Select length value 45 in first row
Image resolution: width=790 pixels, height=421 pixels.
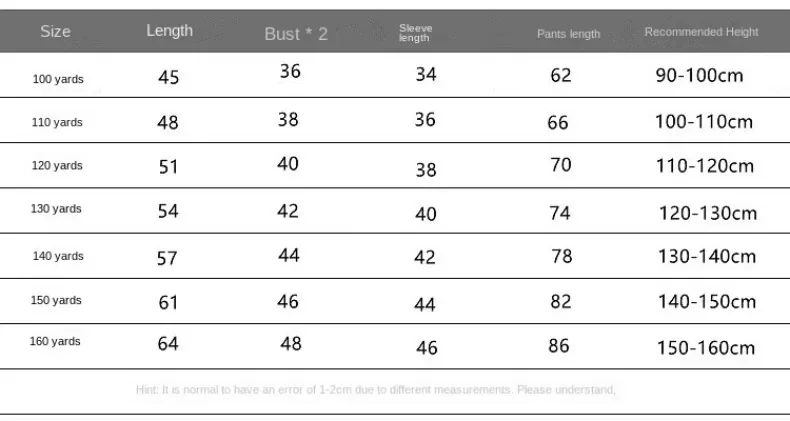click(168, 77)
